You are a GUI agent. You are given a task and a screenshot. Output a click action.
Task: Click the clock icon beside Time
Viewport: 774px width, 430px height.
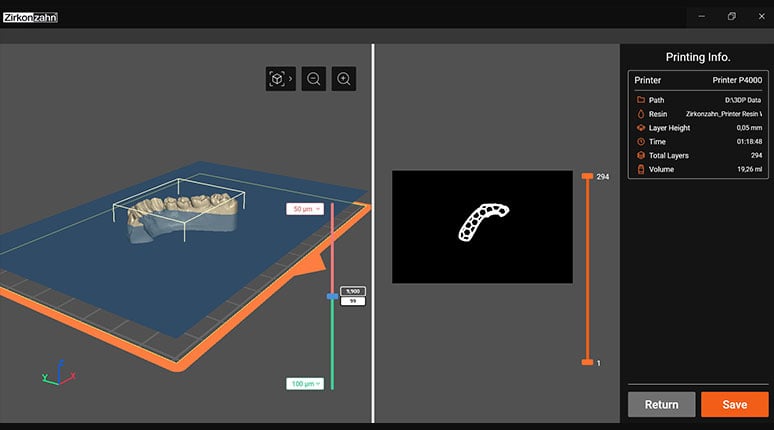[x=641, y=141]
